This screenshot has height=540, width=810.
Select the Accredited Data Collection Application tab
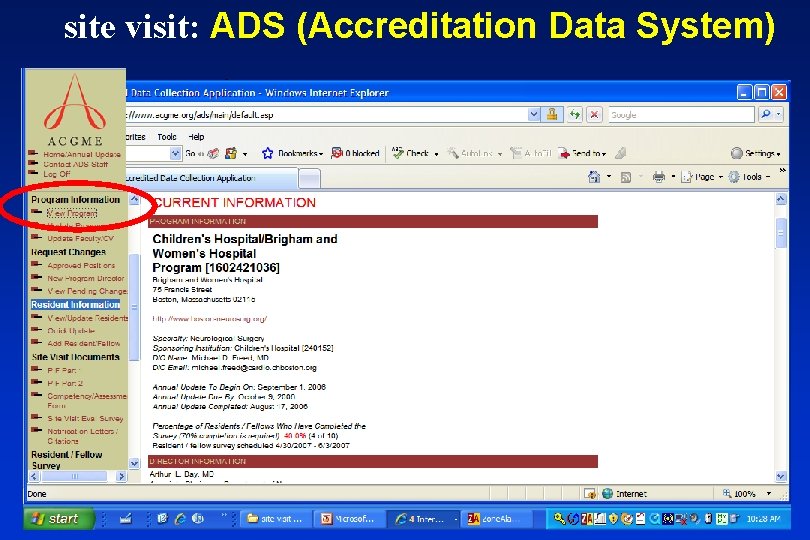coord(212,178)
